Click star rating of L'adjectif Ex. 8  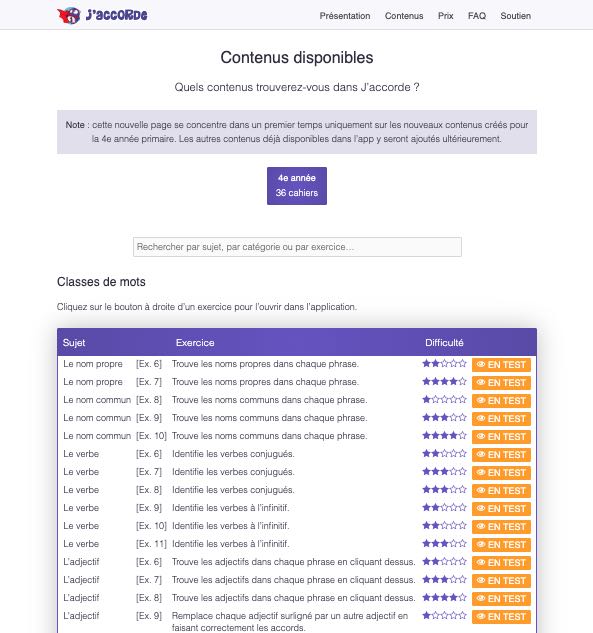pos(444,597)
